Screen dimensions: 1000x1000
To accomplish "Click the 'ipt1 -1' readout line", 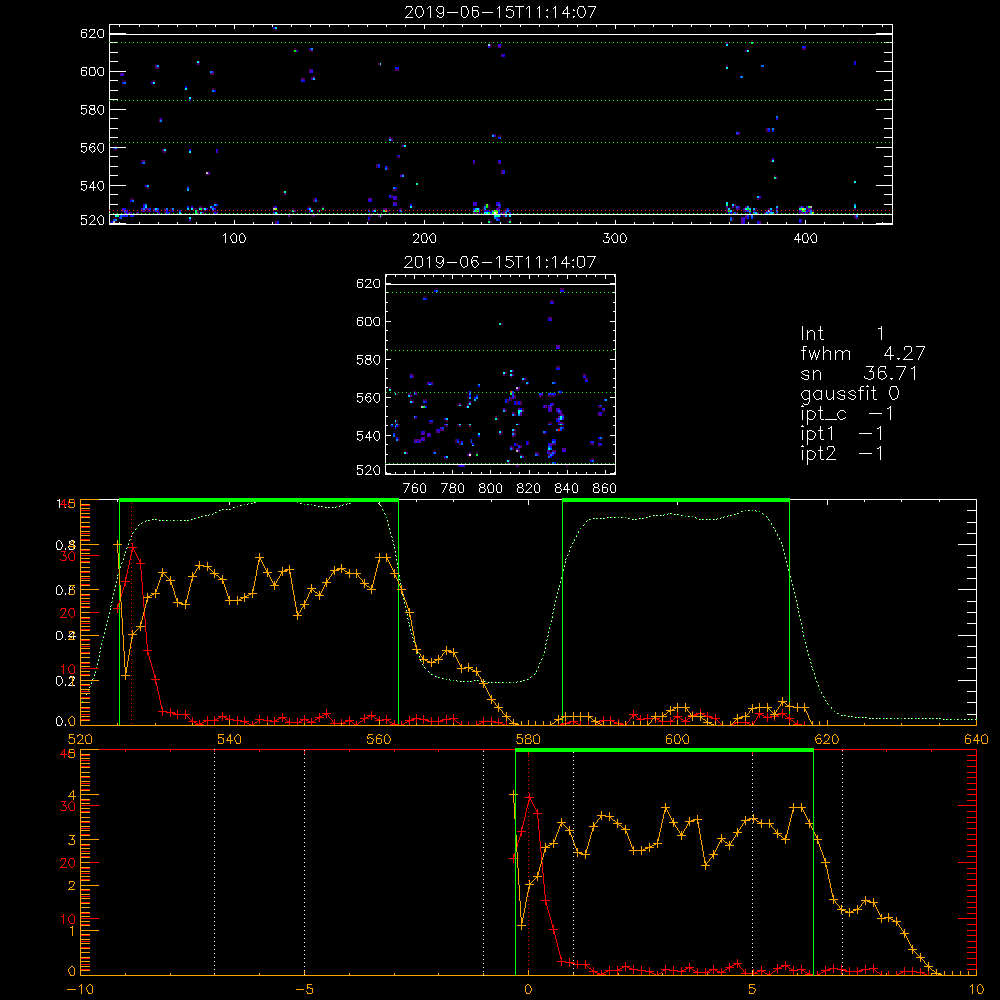I will 842,434.
